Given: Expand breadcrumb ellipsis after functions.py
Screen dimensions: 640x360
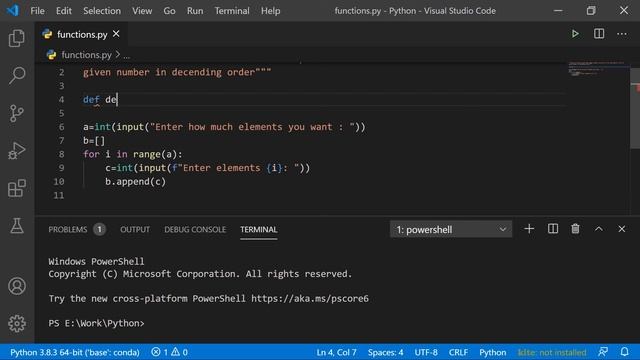Looking at the screenshot, I should [127, 55].
